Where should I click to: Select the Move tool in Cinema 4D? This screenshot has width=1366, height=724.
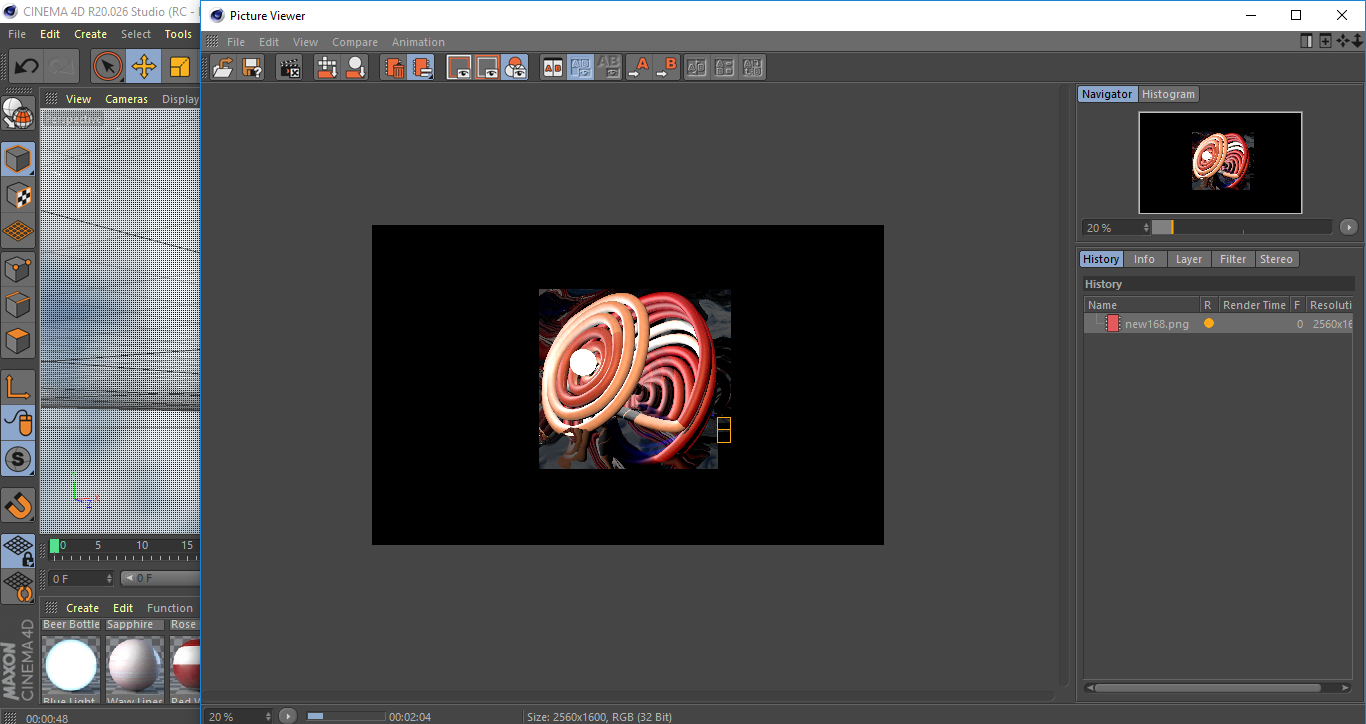[144, 67]
